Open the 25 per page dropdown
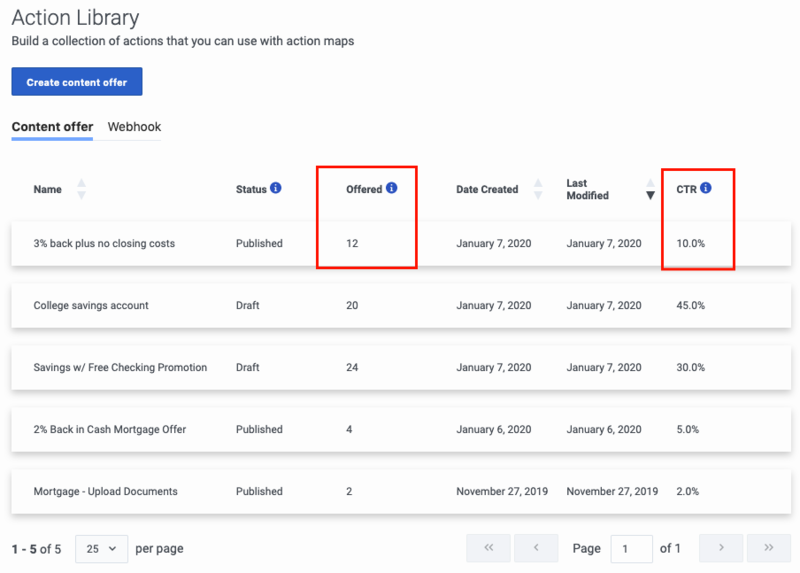 coord(102,549)
